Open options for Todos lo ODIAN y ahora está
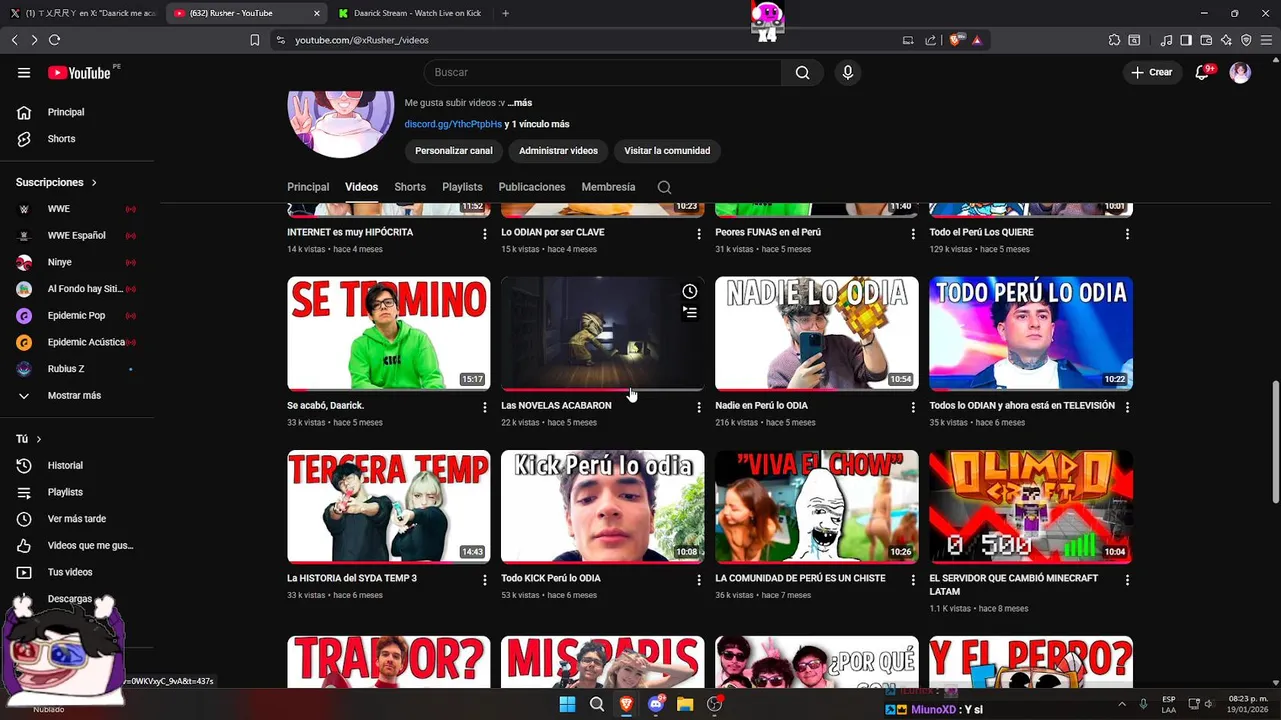The image size is (1281, 720). pyautogui.click(x=1127, y=407)
